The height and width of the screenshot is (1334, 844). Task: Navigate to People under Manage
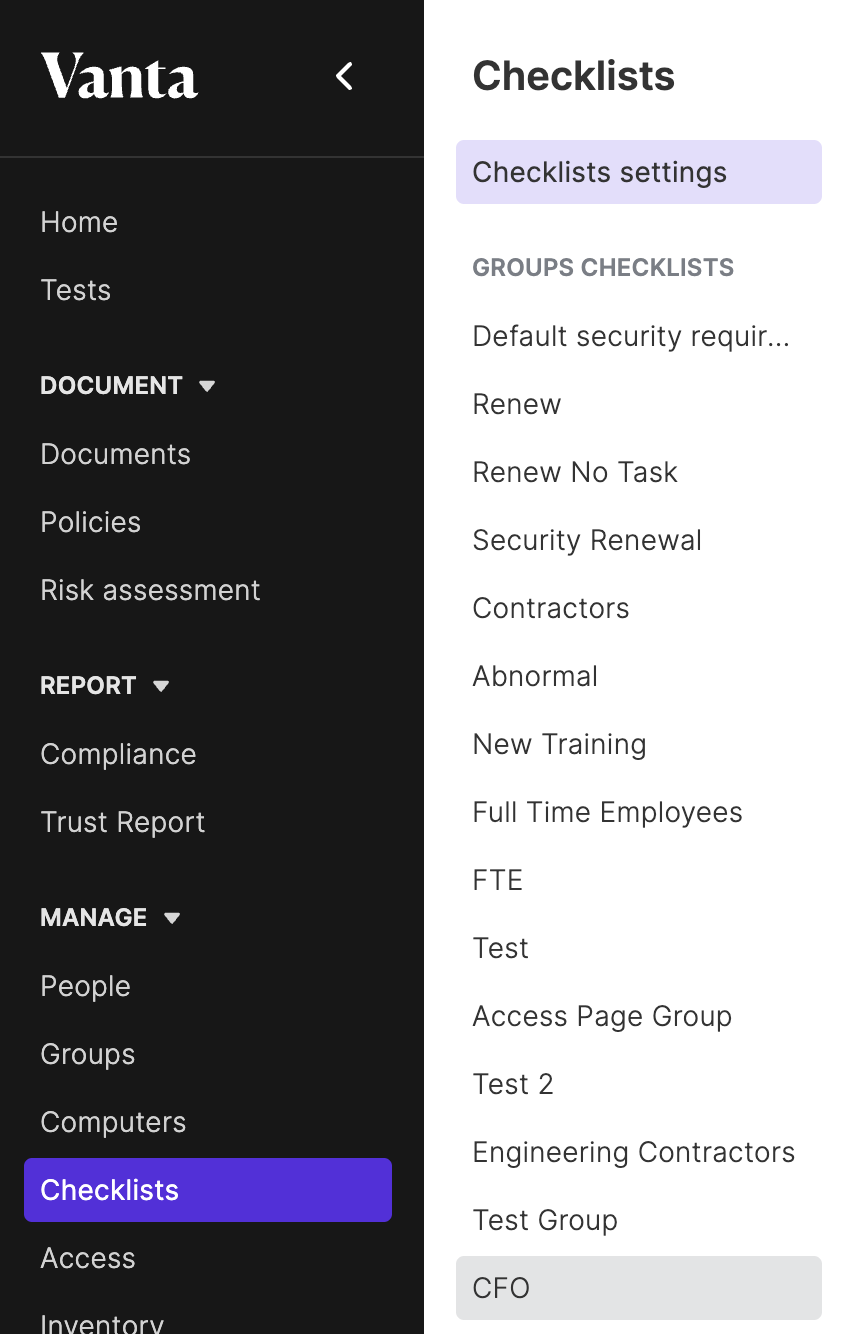[86, 986]
